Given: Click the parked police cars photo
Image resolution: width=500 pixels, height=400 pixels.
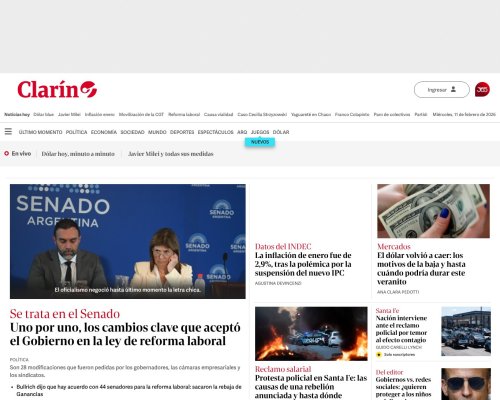Looking at the screenshot, I should click(x=466, y=331).
